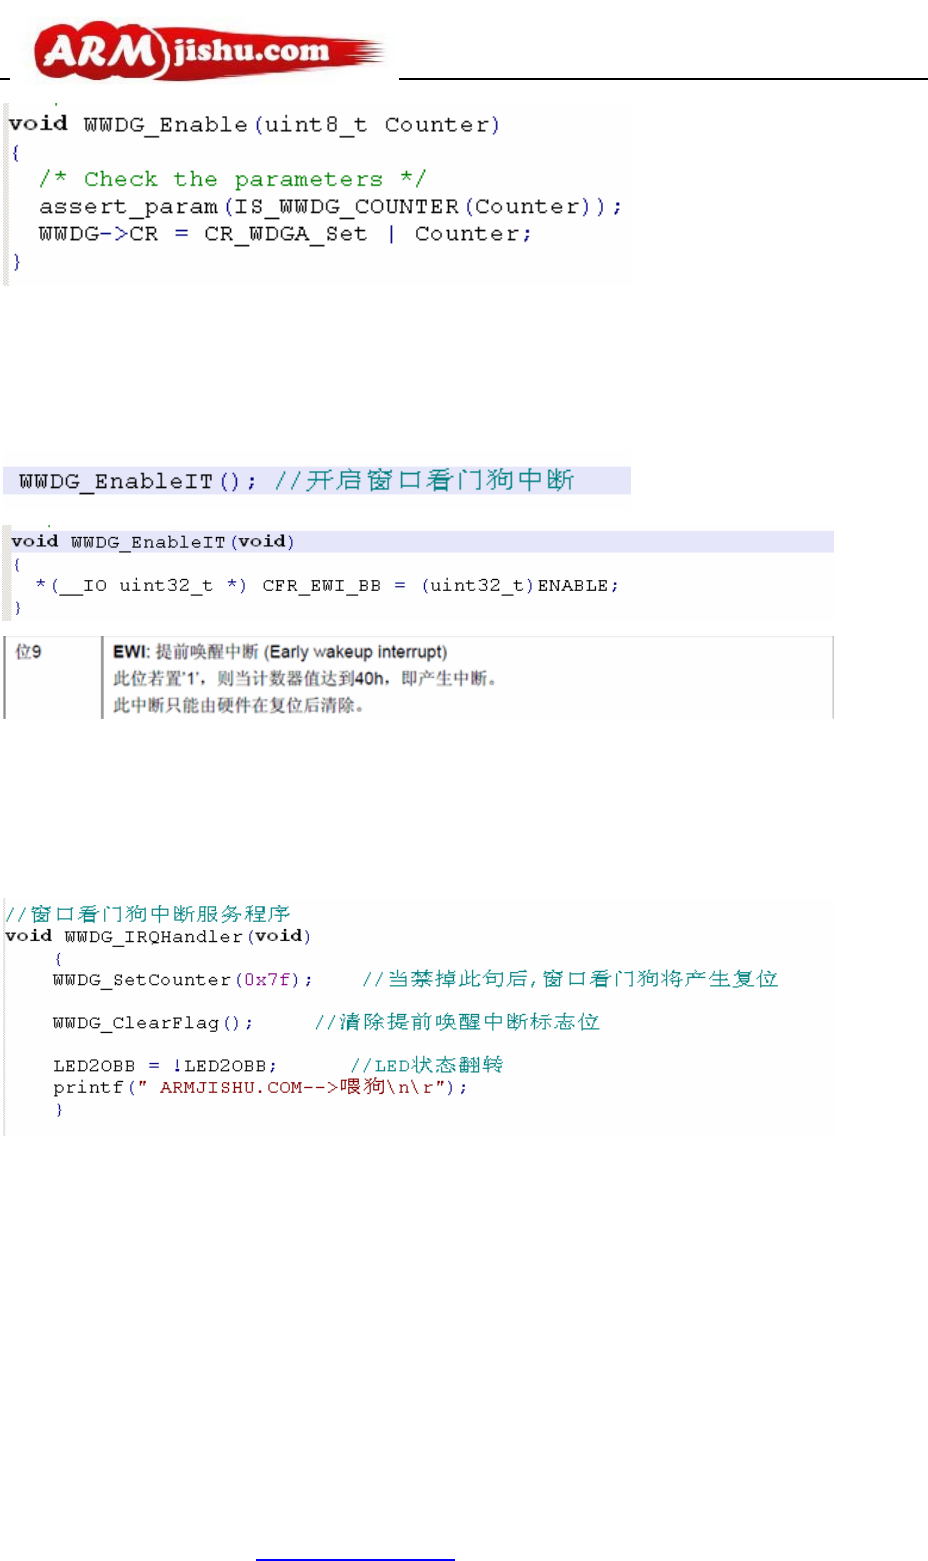
Task: Click the printf " ARMJISHU.COM-->喂狗" line
Action: point(260,1087)
